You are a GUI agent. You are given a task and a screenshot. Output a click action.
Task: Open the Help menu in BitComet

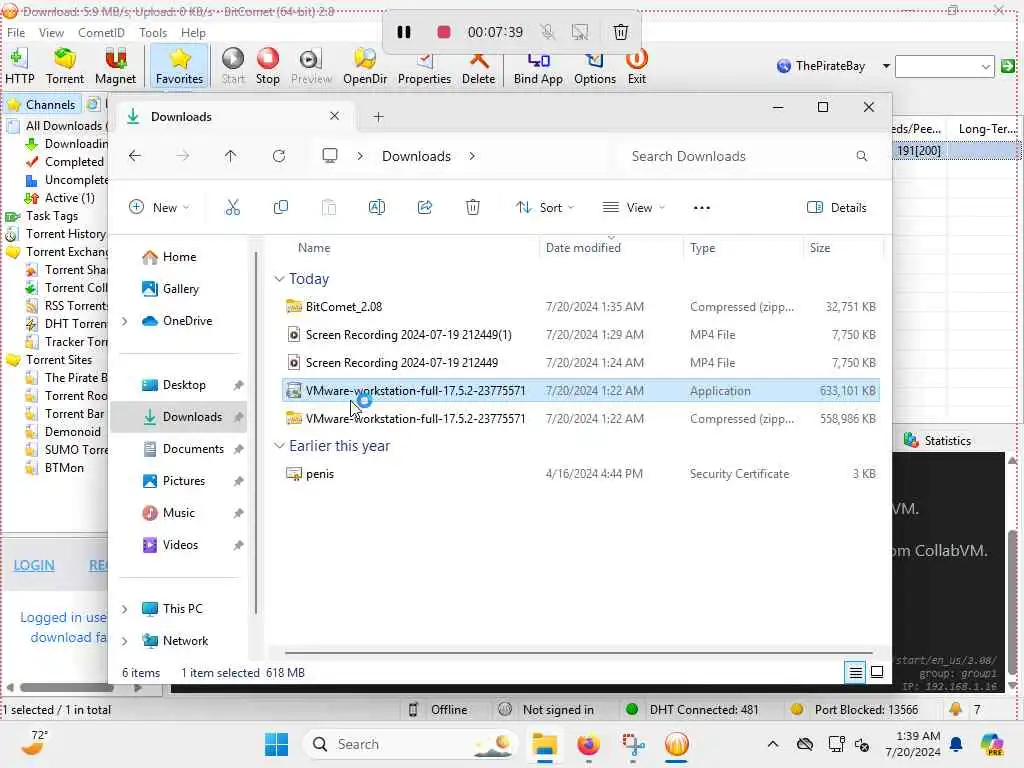pos(193,33)
